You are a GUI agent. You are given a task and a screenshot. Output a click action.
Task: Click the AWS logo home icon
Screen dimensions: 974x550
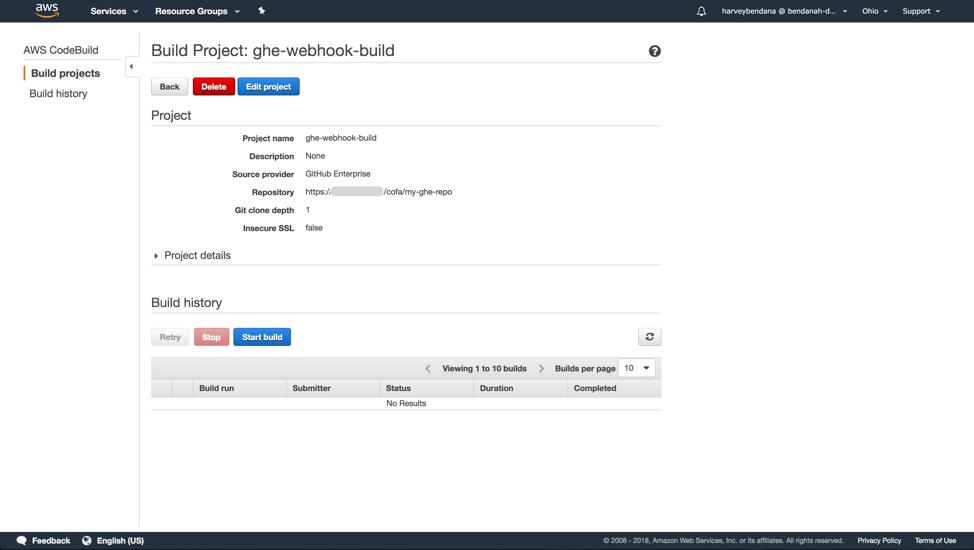click(47, 11)
